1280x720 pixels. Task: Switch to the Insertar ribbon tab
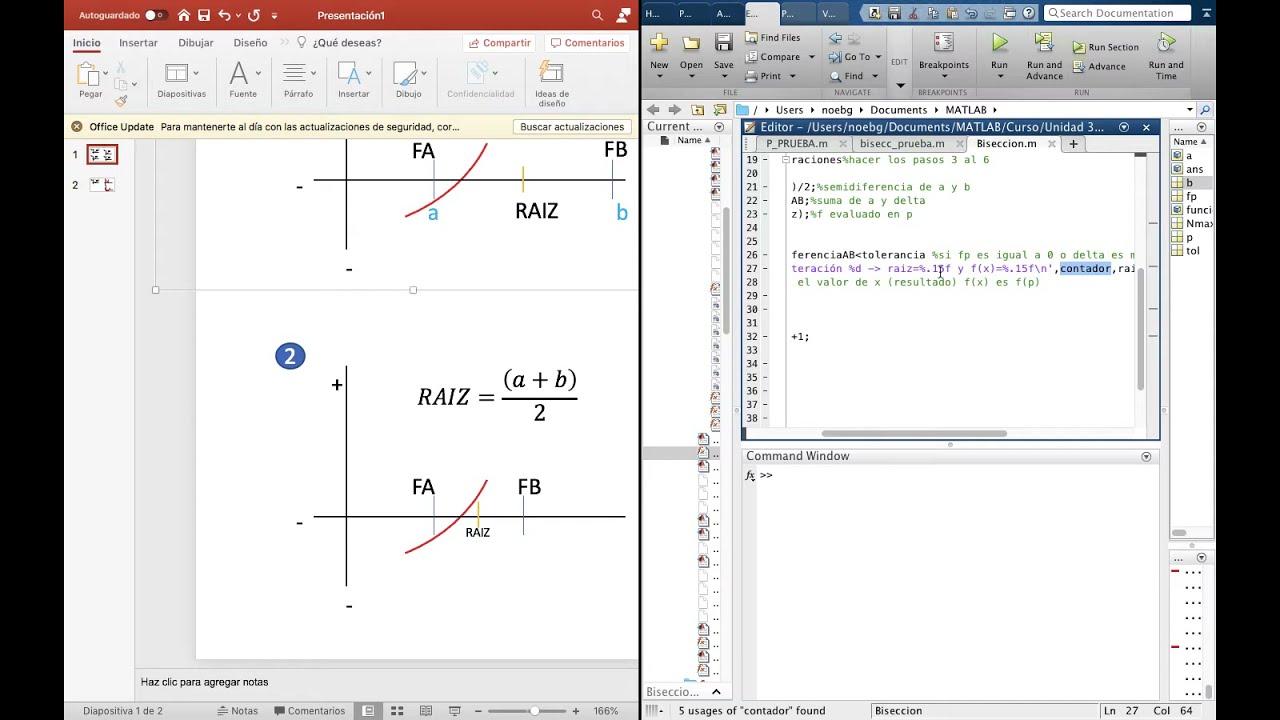tap(138, 43)
